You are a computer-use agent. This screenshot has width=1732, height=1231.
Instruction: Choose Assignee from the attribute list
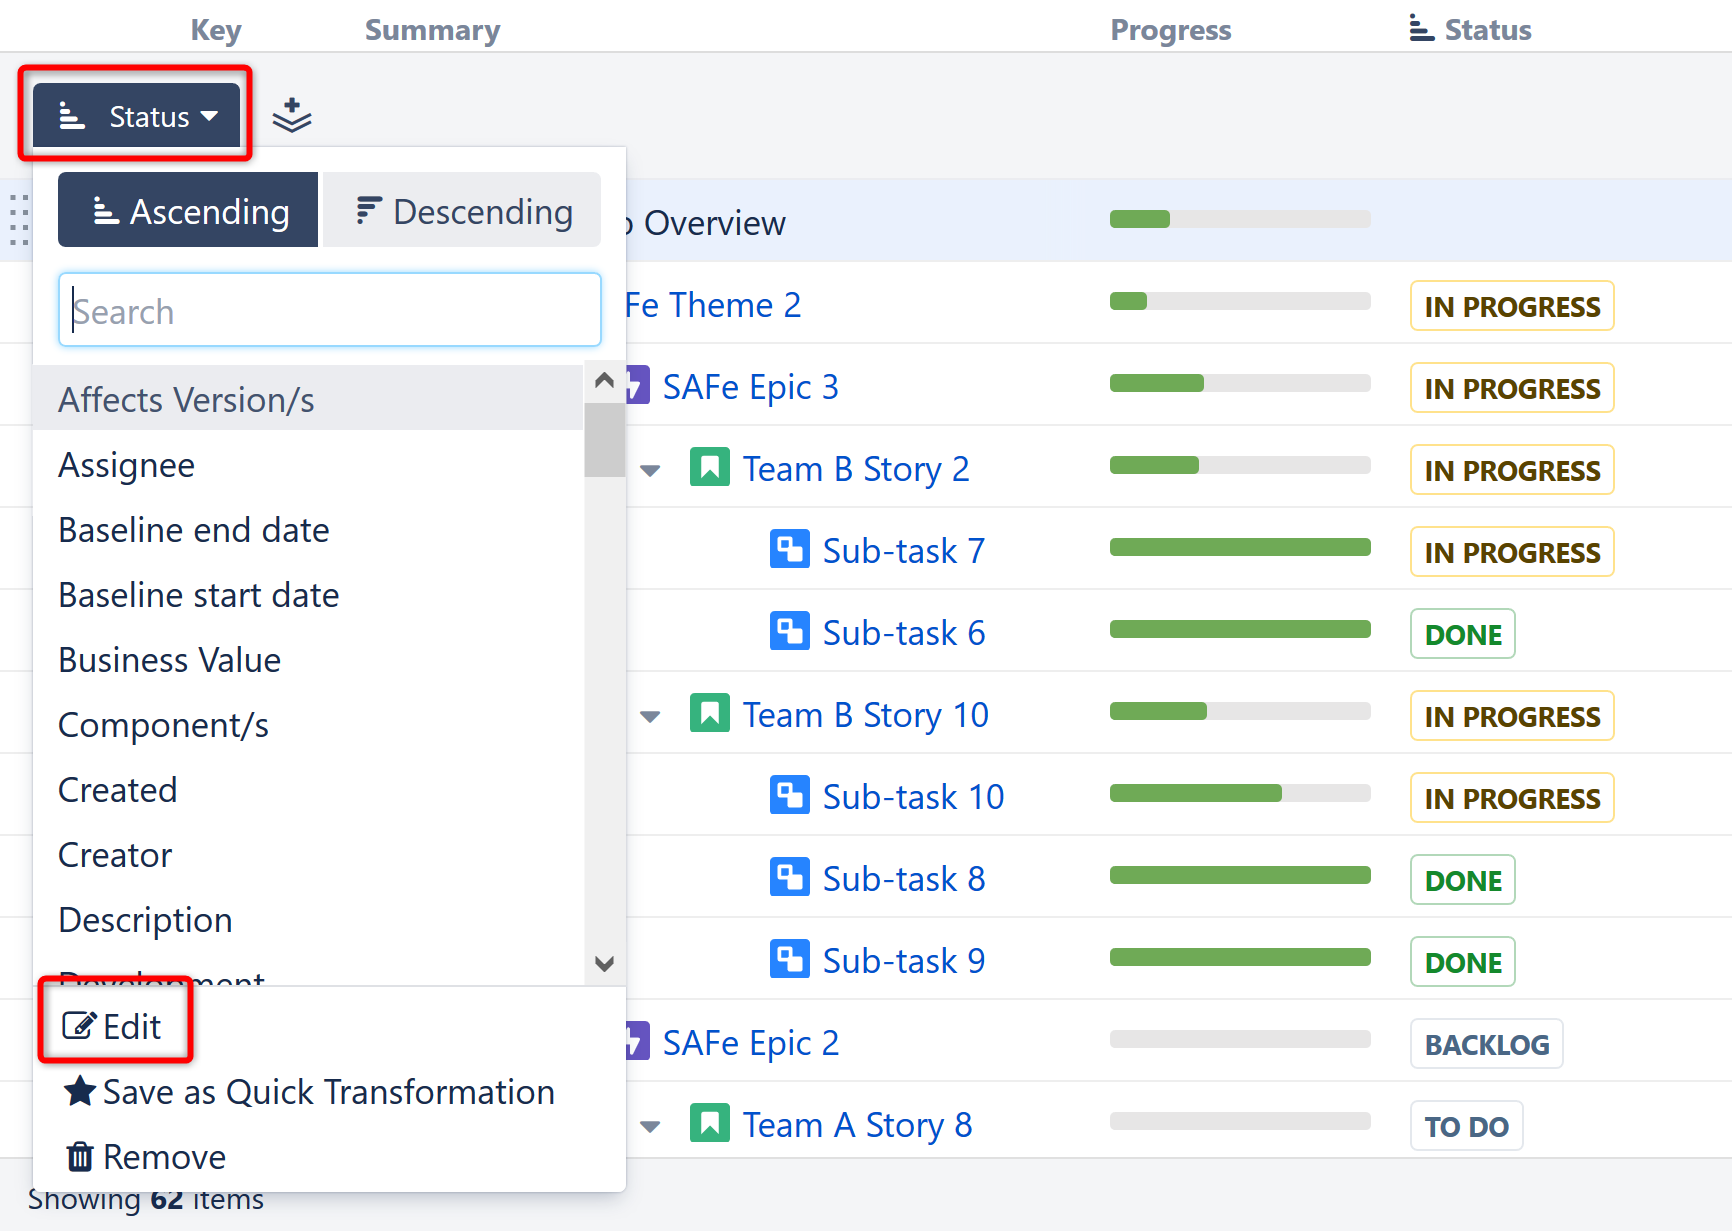click(127, 465)
